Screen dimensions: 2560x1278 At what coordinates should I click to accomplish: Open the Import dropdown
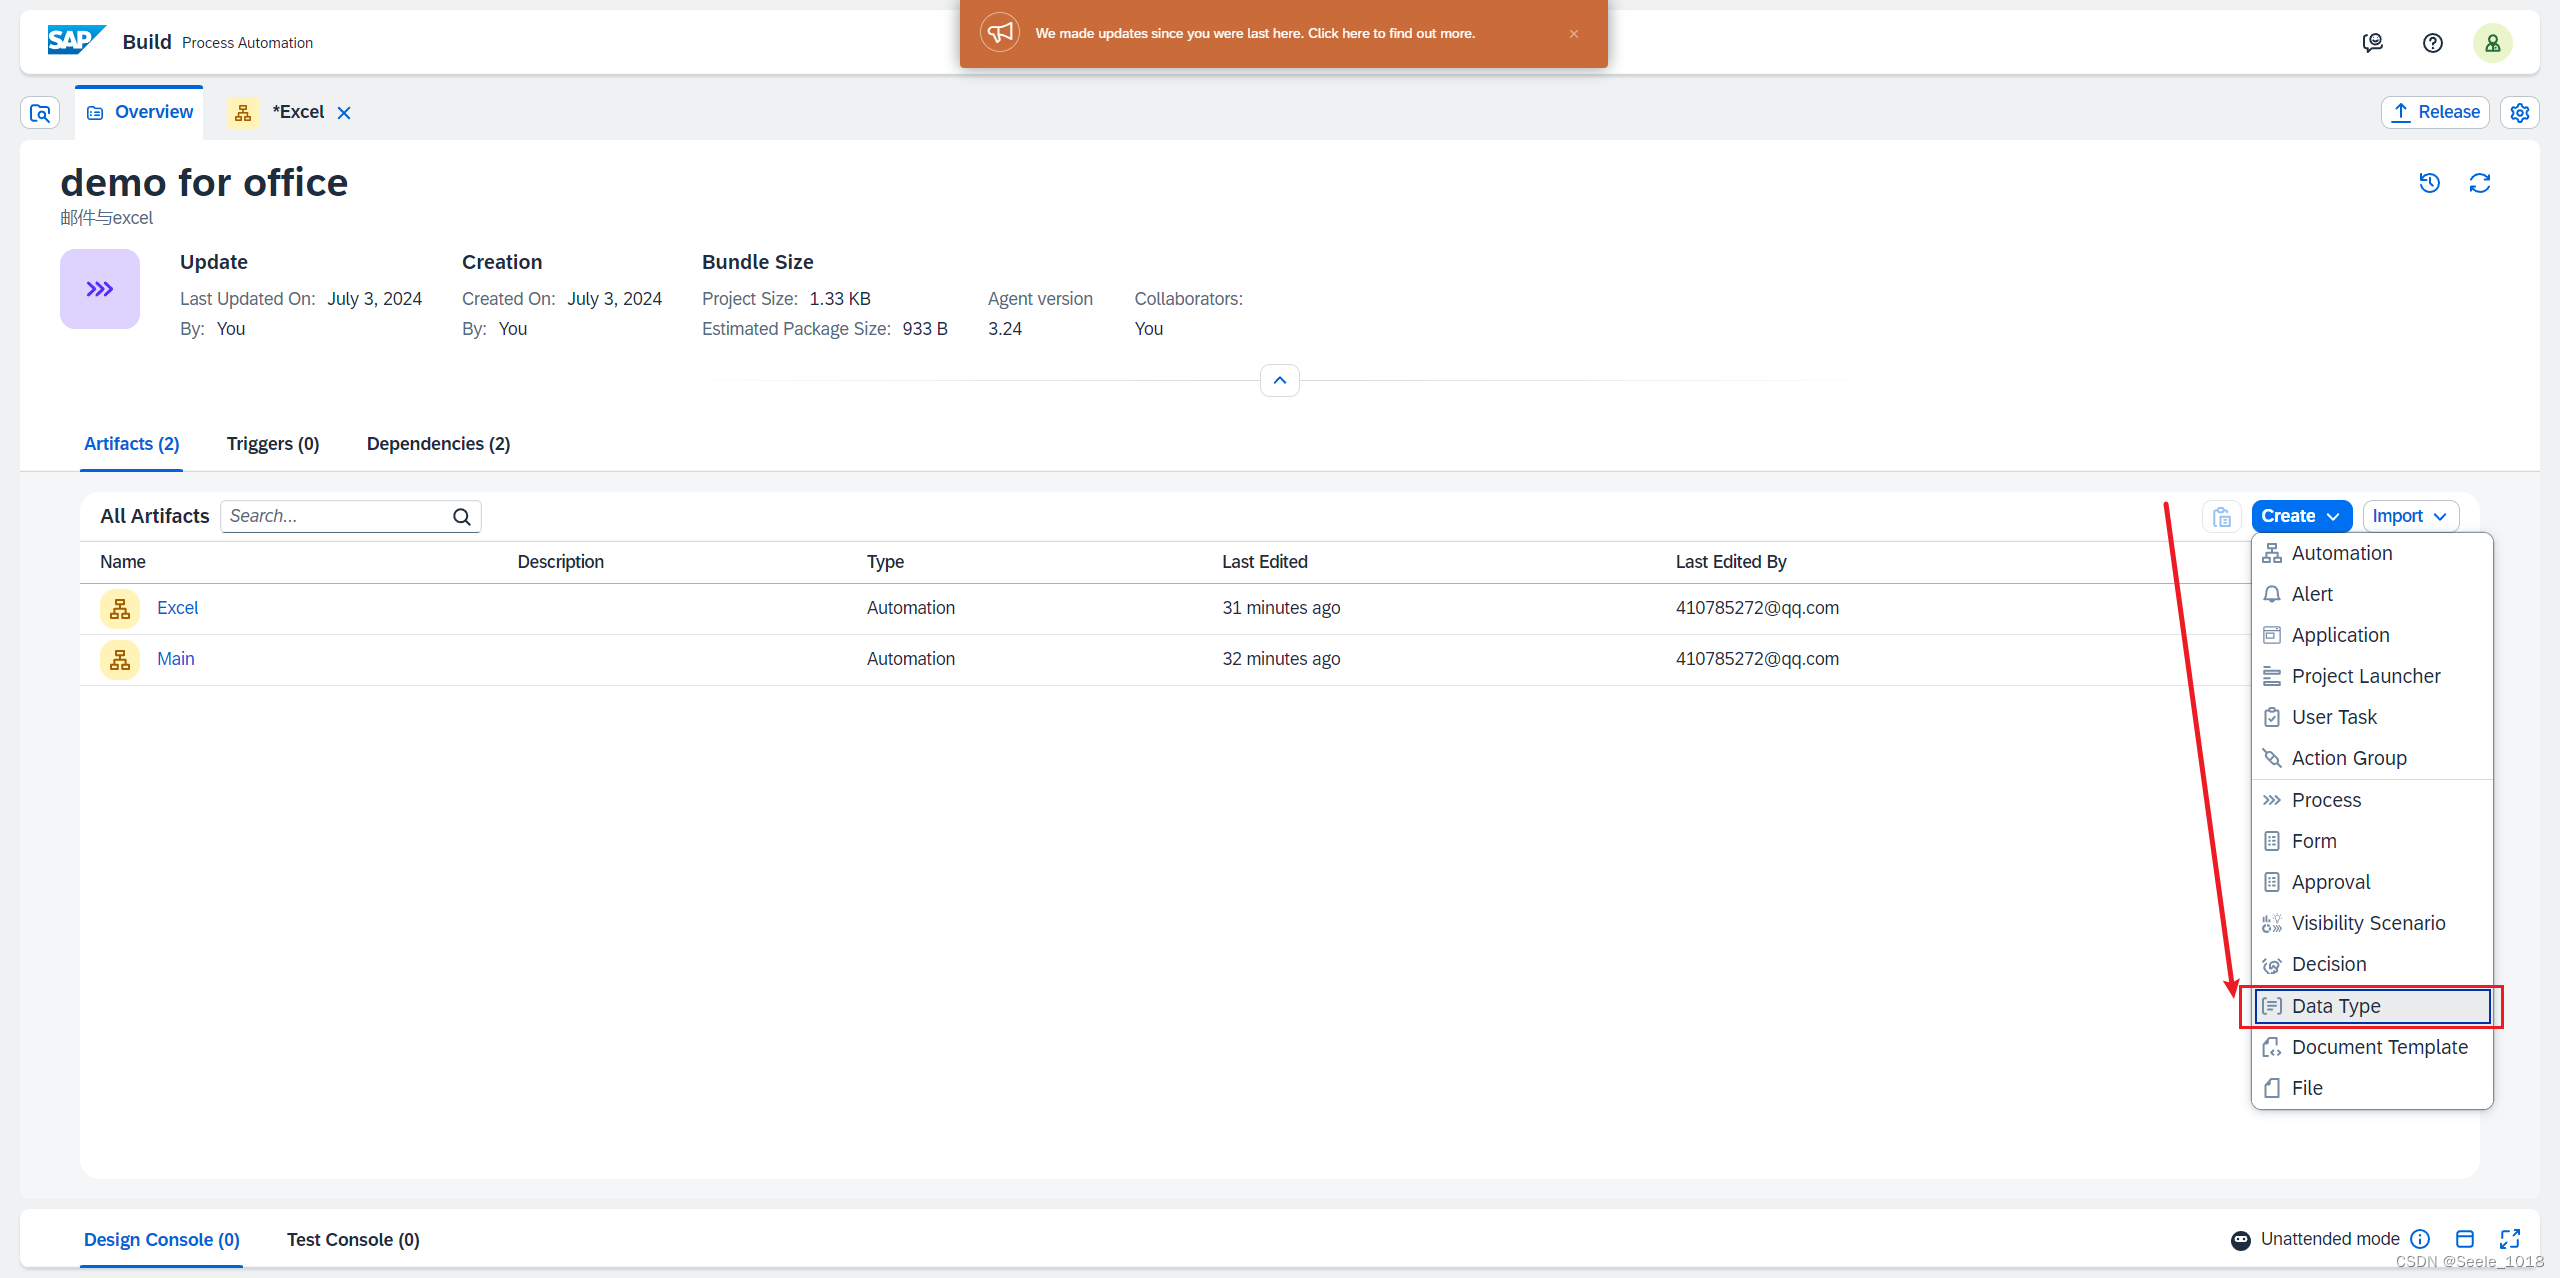[2410, 517]
